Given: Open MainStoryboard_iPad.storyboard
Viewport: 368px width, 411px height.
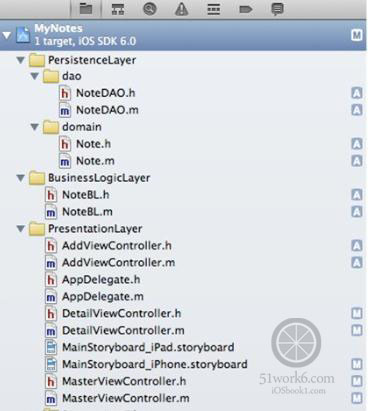Looking at the screenshot, I should (148, 347).
